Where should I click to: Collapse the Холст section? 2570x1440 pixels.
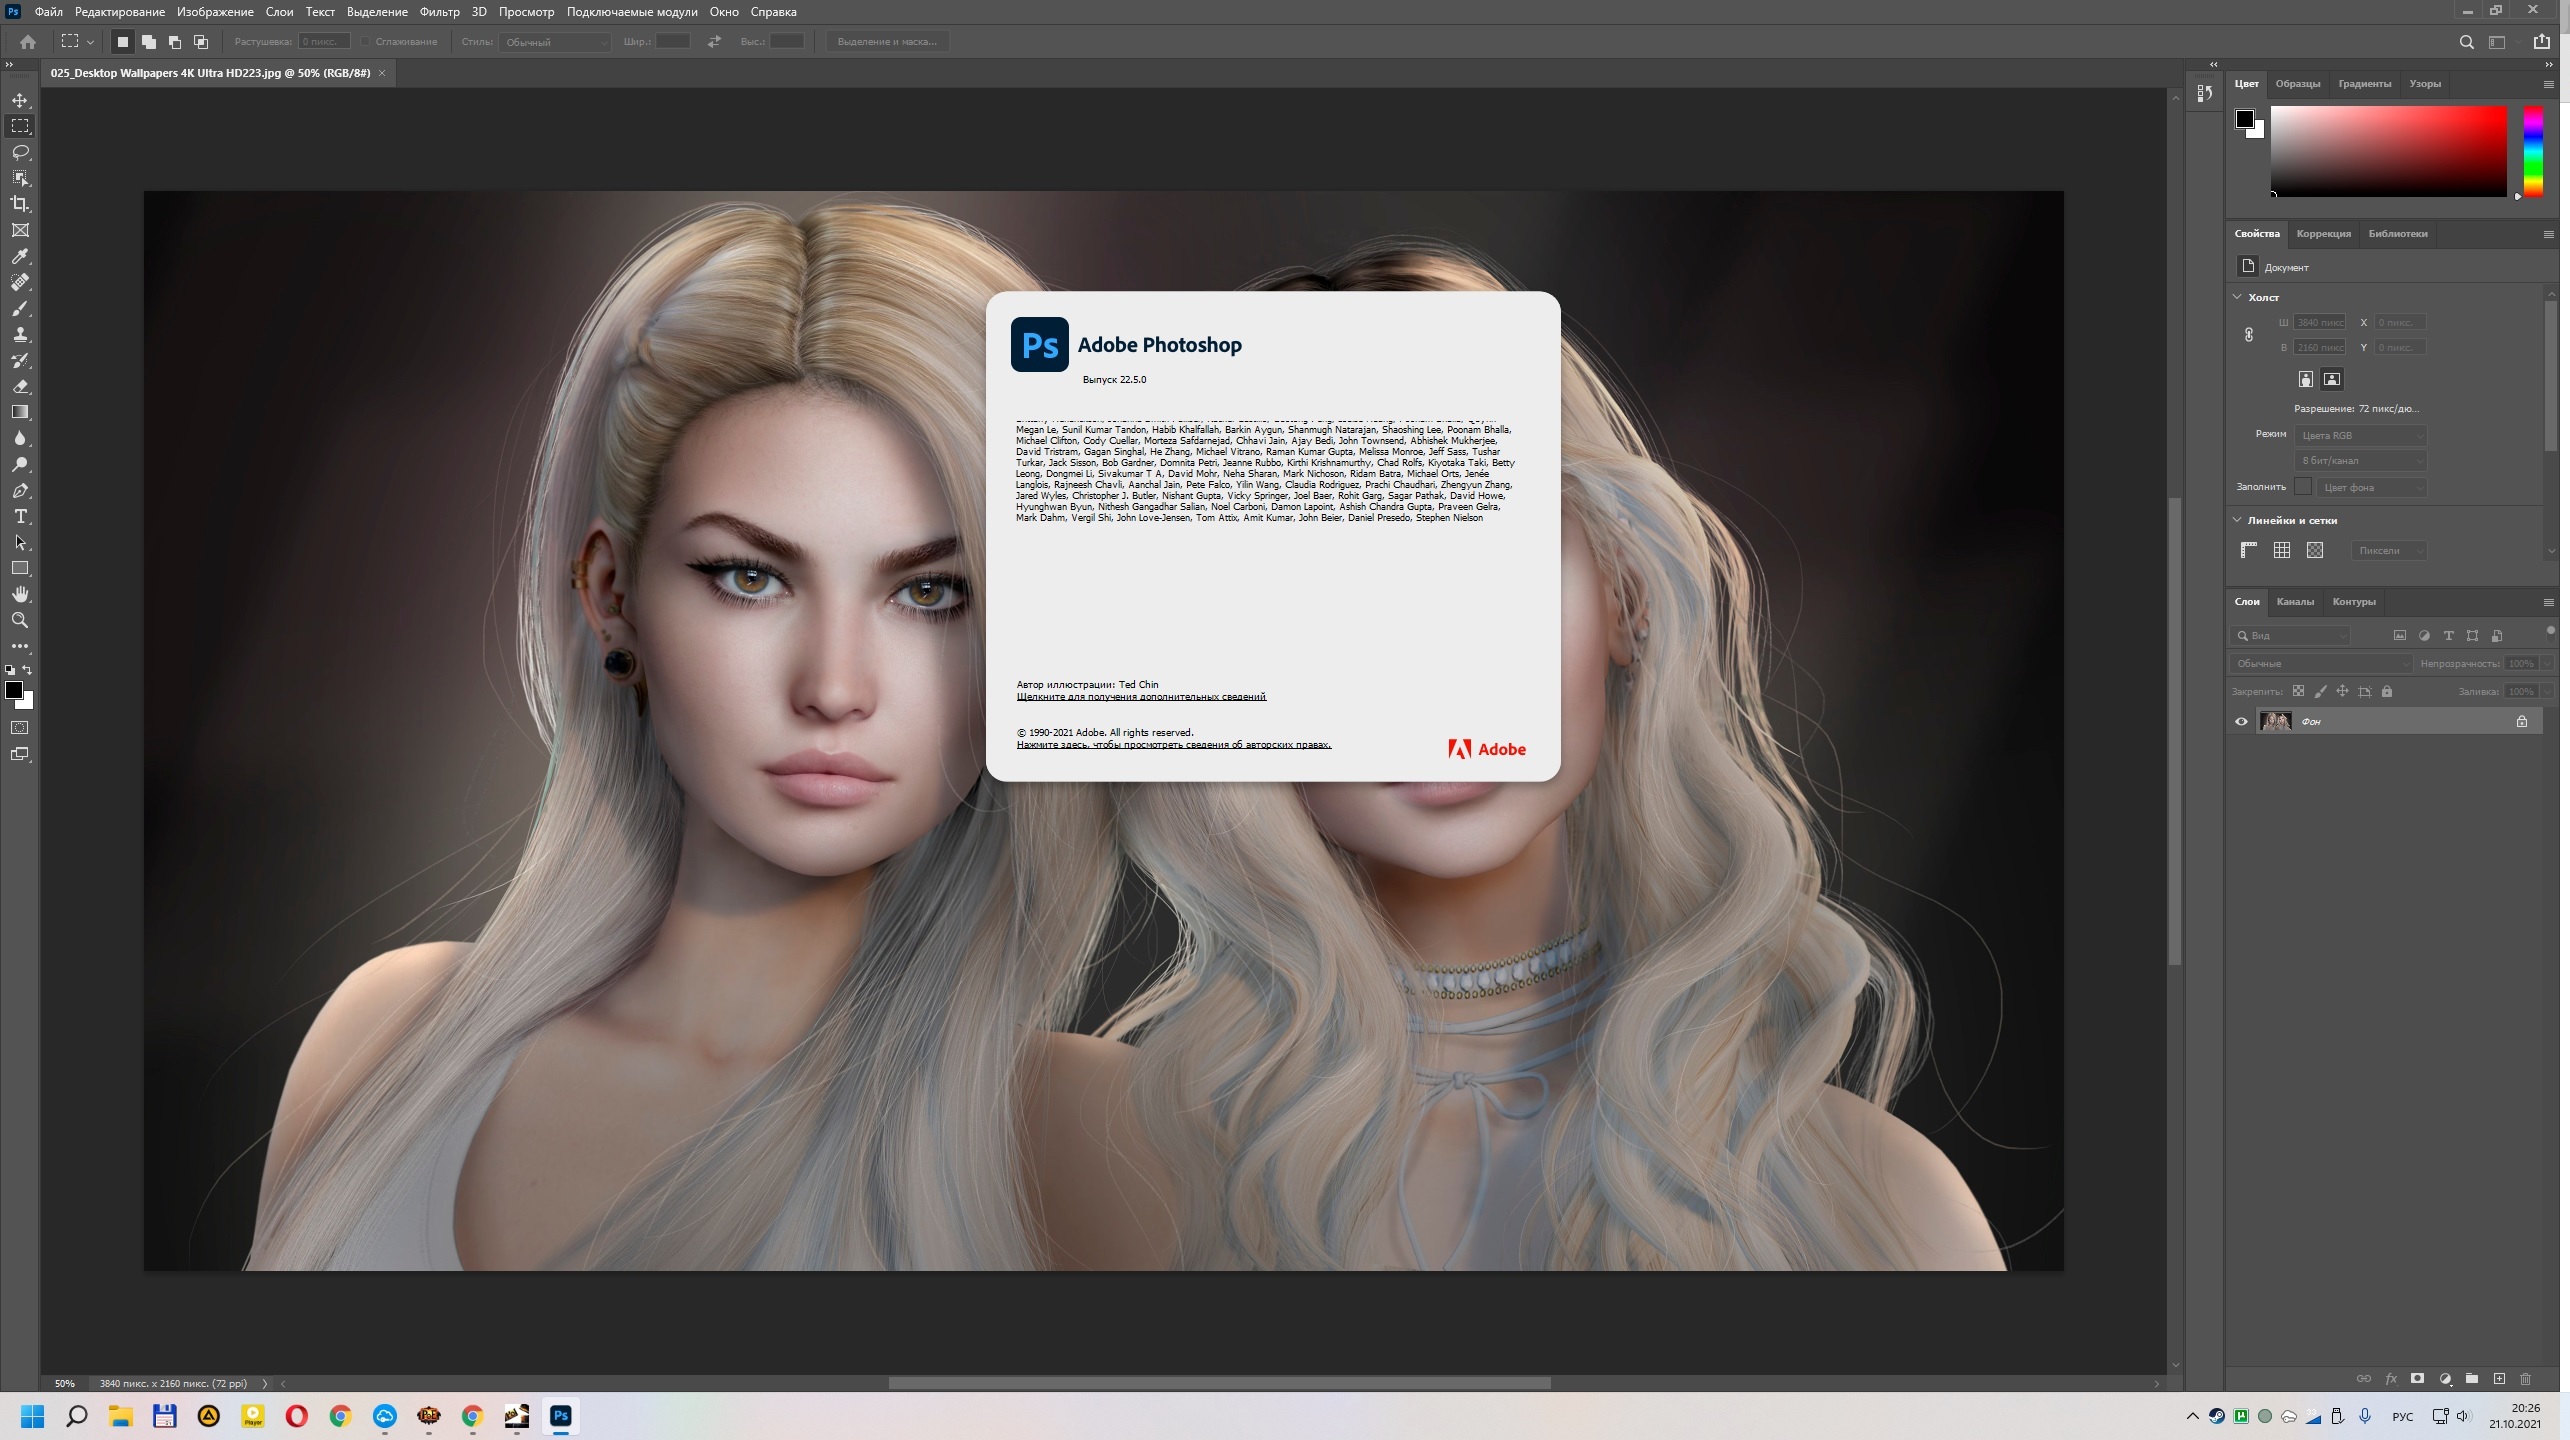coord(2238,297)
